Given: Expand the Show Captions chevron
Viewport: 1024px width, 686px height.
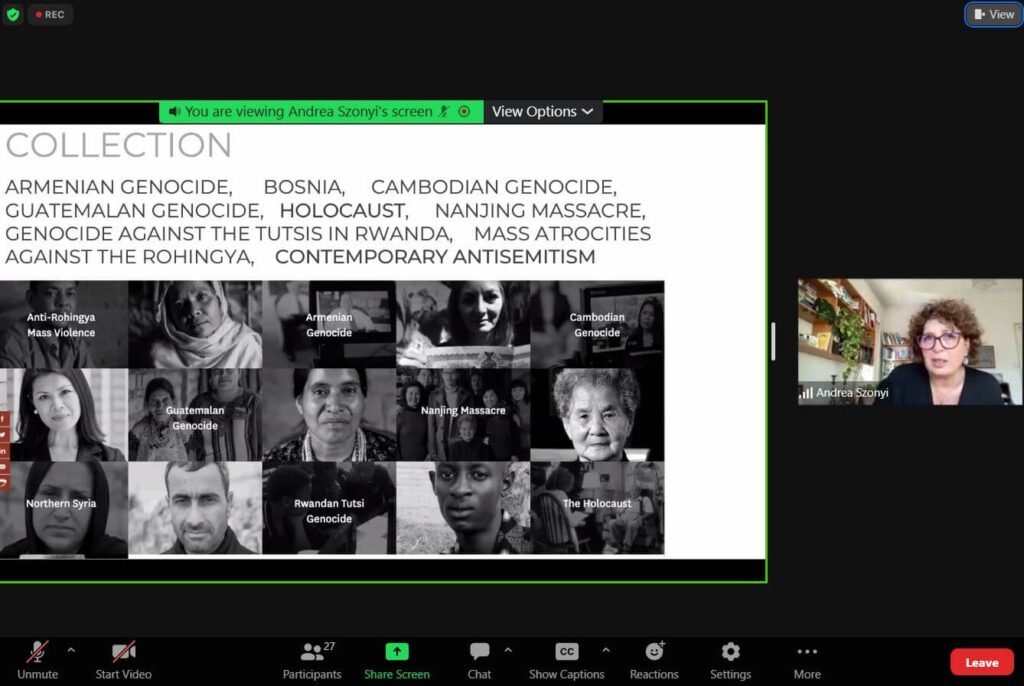Looking at the screenshot, I should click(x=605, y=648).
